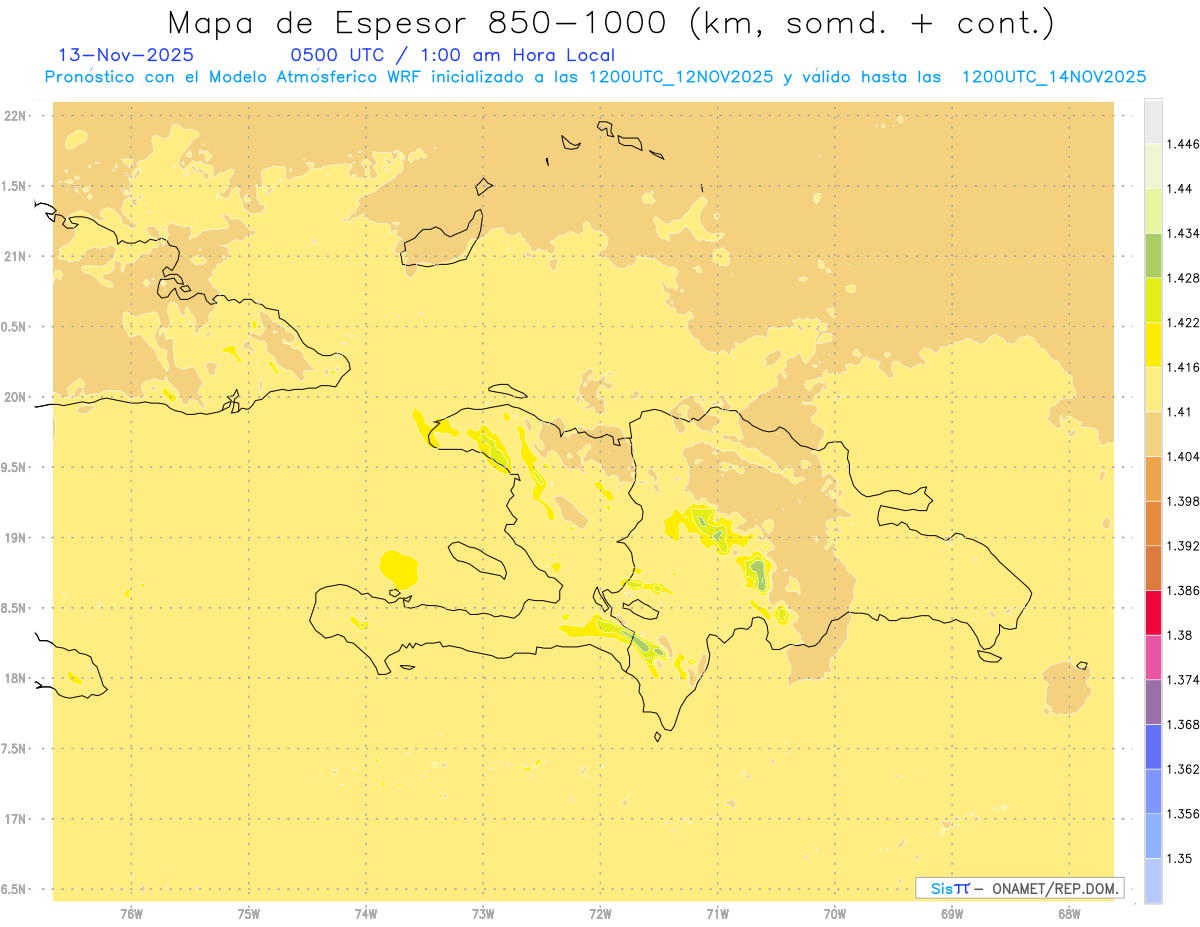
Task: Click the '70W' longitude label
Action: (x=835, y=913)
